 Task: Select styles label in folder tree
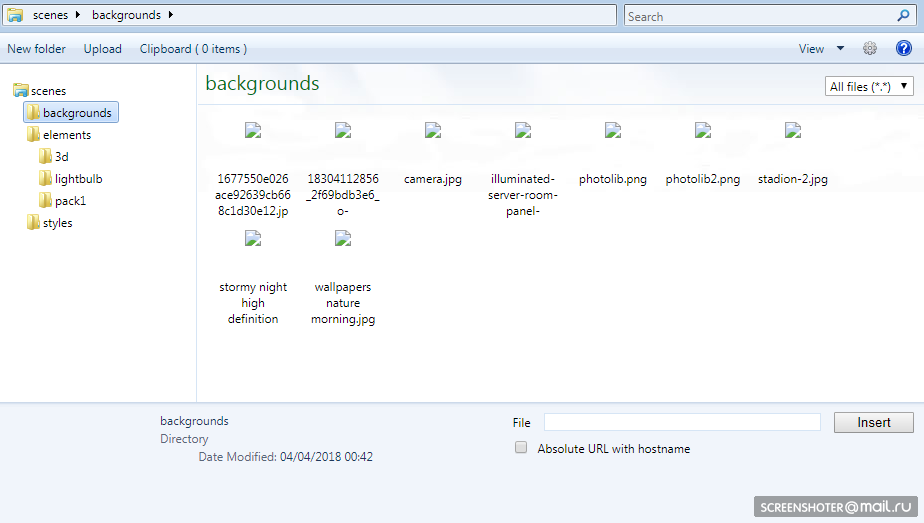click(58, 223)
